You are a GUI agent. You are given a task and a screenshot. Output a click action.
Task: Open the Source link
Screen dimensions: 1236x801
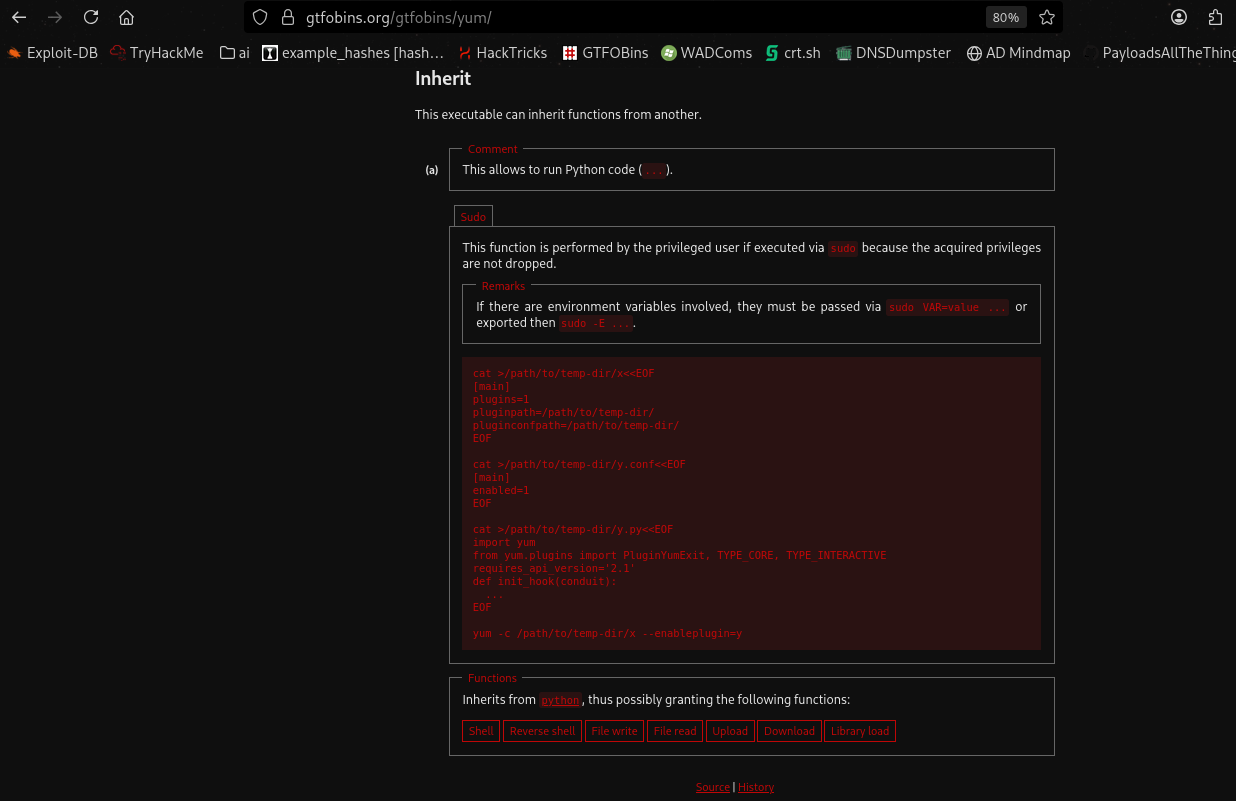coord(713,788)
